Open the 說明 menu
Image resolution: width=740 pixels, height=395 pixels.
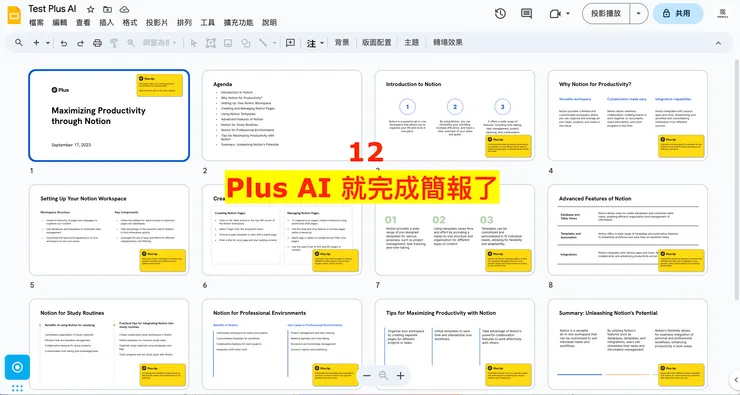(x=269, y=23)
